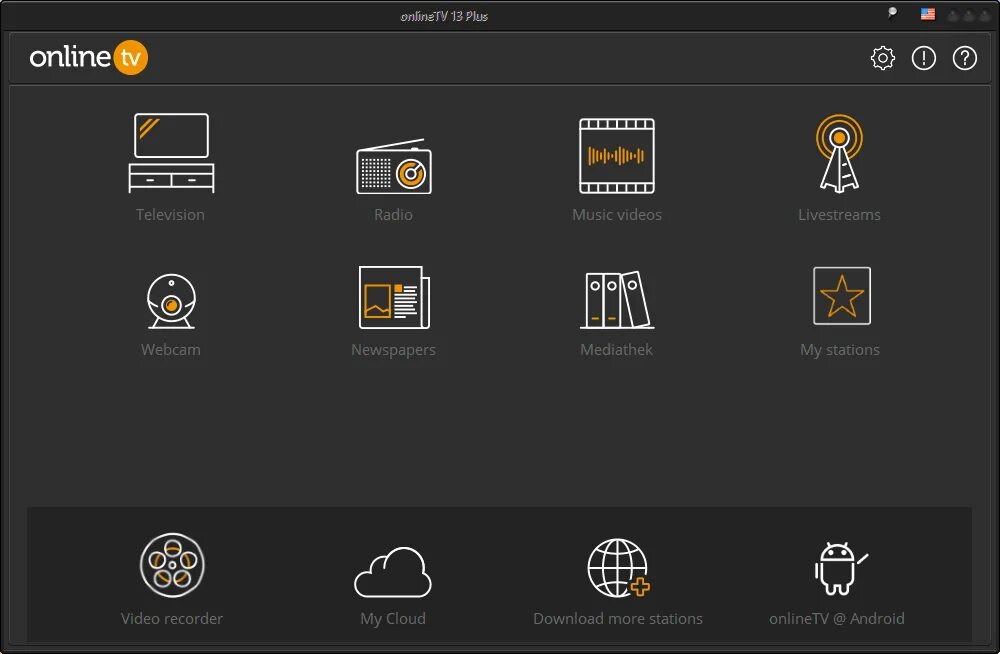Viewport: 1000px width, 654px height.
Task: Click the Video recorder label
Action: (x=172, y=618)
